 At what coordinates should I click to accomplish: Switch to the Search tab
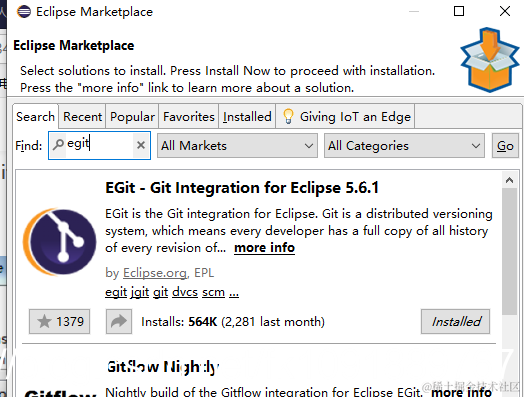tap(35, 117)
